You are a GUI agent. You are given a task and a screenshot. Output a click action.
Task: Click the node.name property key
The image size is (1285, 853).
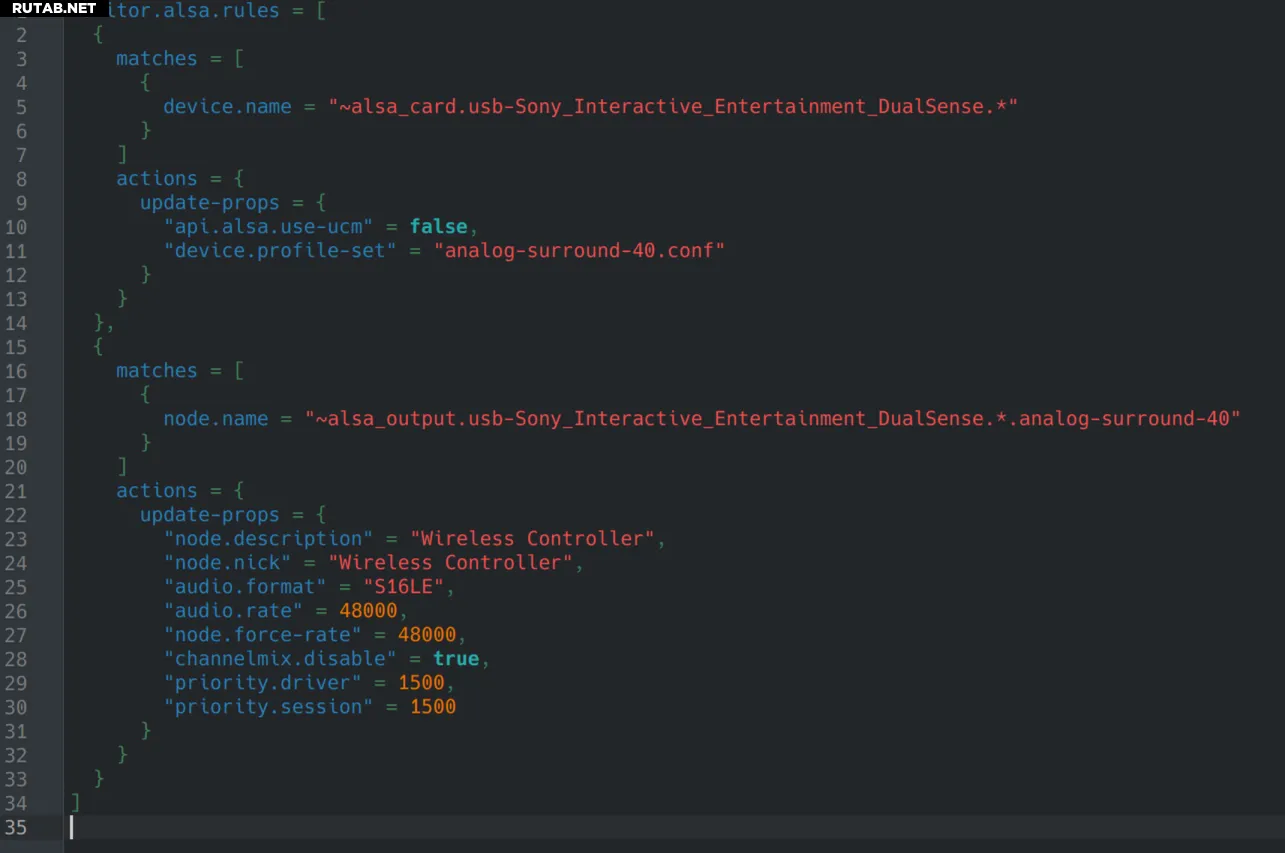pos(215,419)
